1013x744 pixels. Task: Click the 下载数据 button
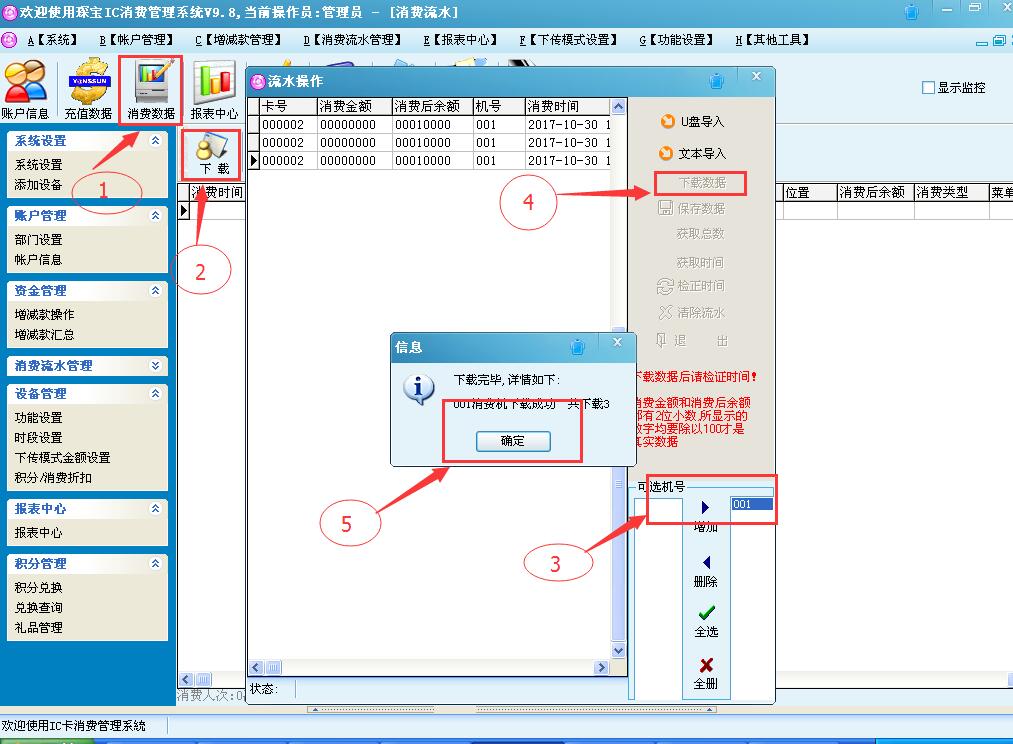(x=700, y=183)
